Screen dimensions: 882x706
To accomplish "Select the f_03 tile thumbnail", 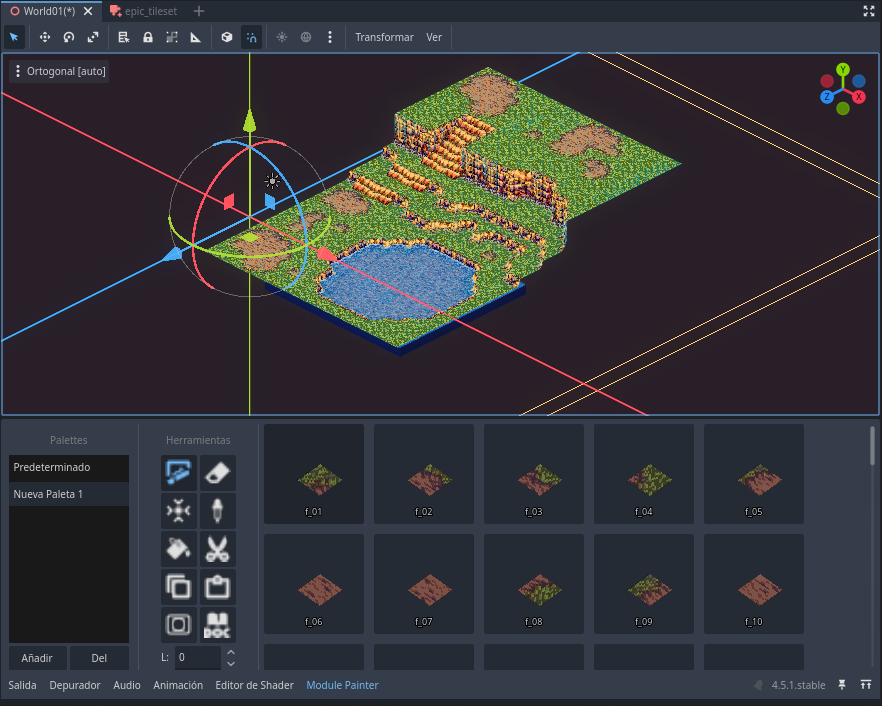I will coord(534,473).
